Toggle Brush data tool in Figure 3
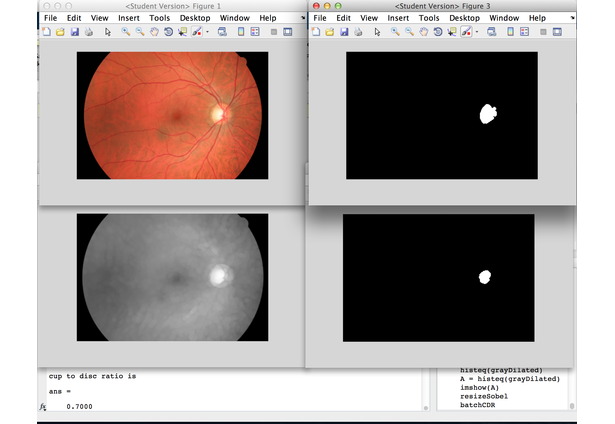 pos(466,32)
